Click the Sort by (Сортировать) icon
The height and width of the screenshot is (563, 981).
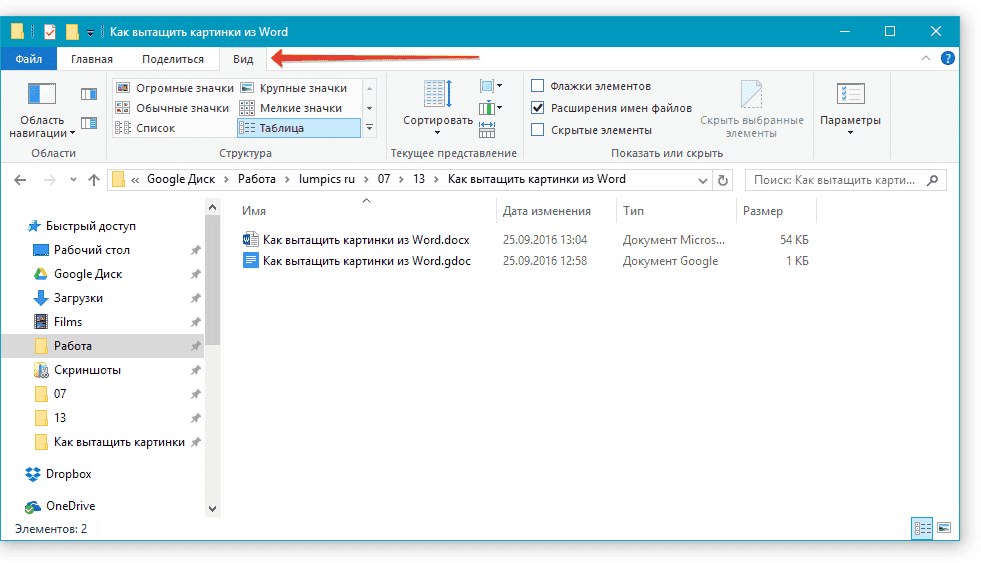click(437, 96)
